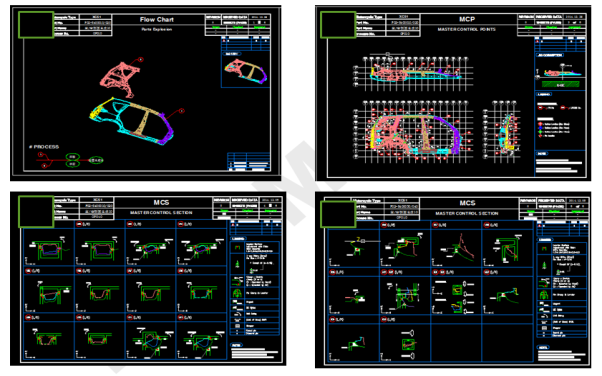The image size is (602, 376).
Task: Select the rear-view body grid in MCP sheet
Action: 502,131
